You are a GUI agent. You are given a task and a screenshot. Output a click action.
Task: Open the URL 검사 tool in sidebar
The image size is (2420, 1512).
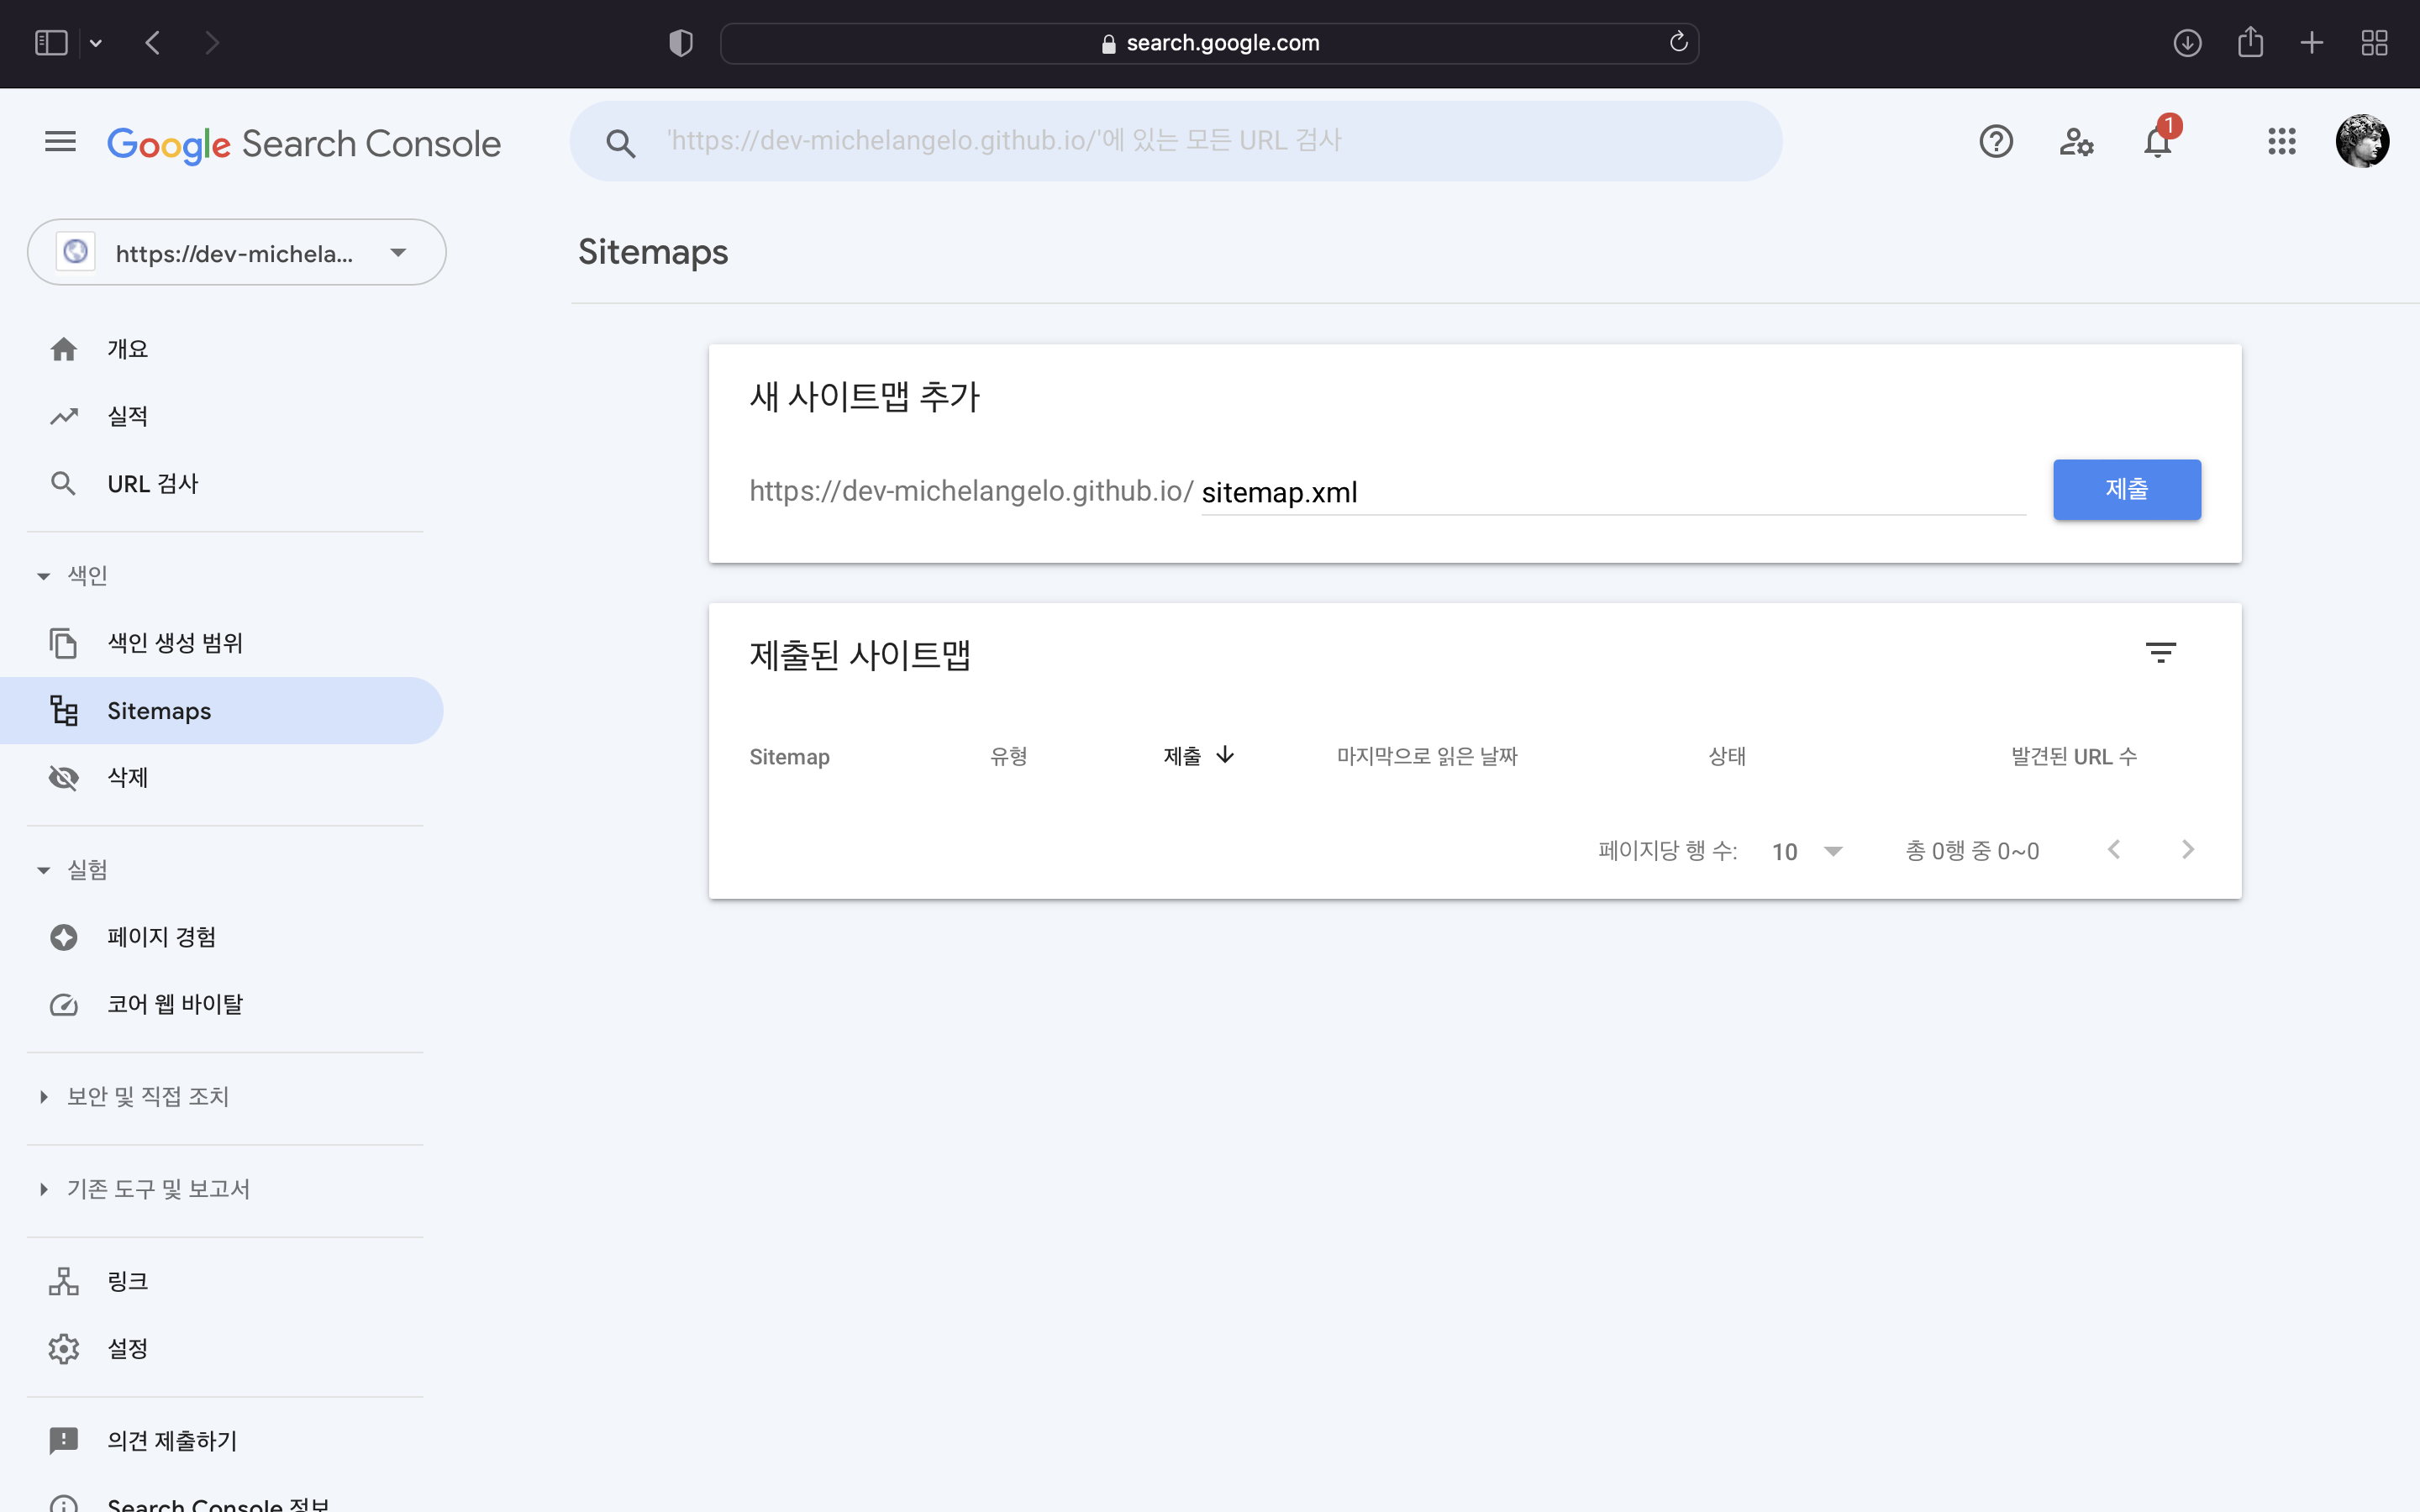coord(152,483)
